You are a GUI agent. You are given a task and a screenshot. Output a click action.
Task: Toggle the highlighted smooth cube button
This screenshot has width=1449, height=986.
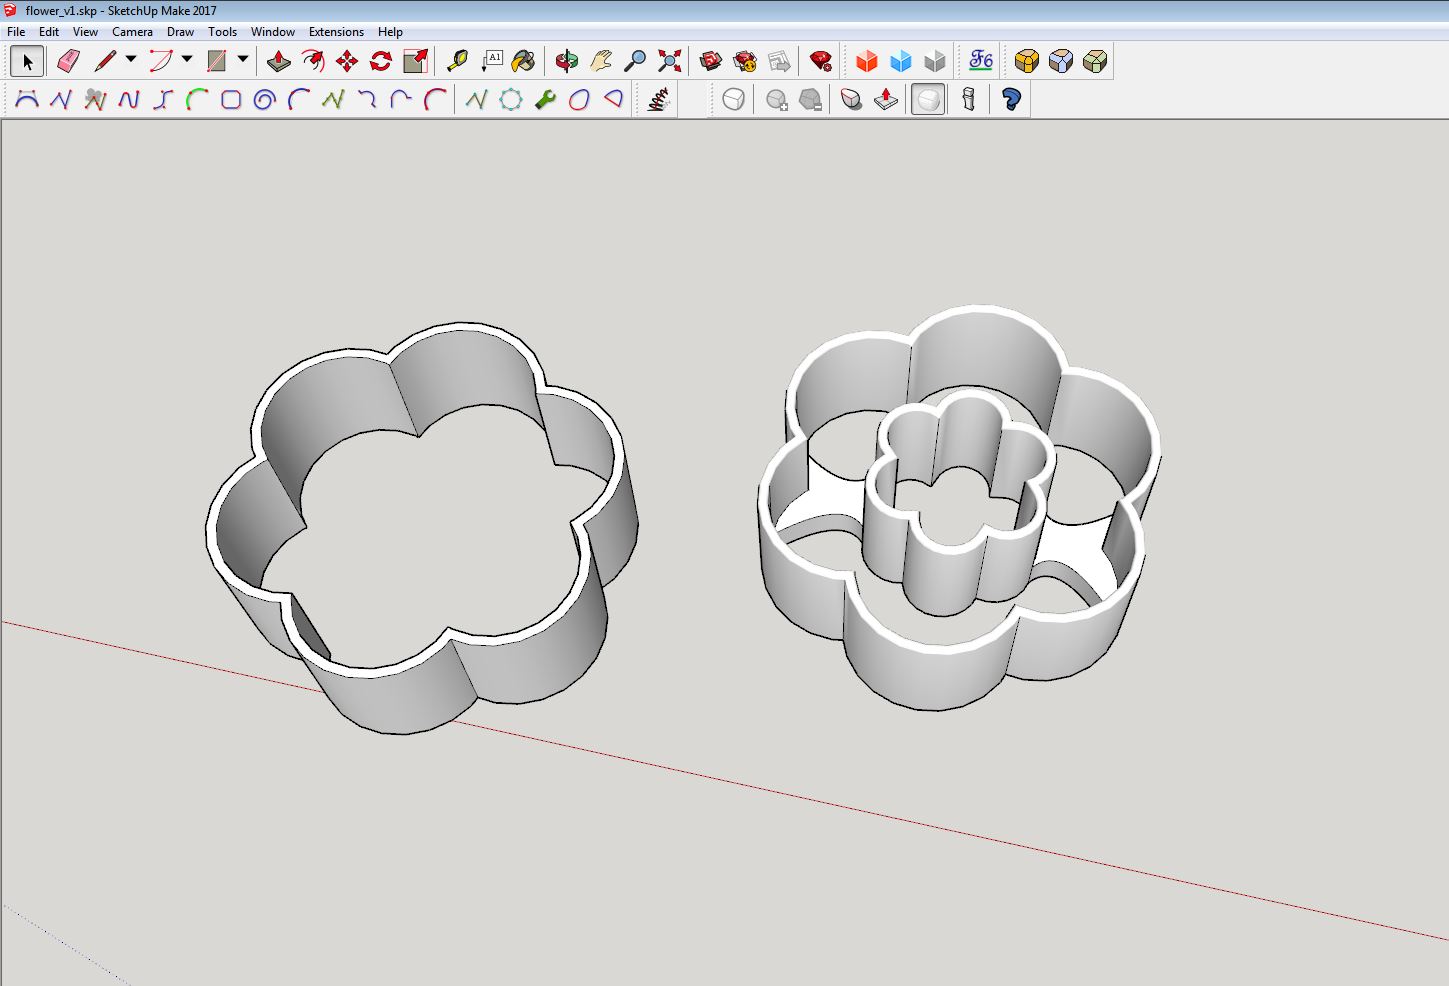point(928,100)
